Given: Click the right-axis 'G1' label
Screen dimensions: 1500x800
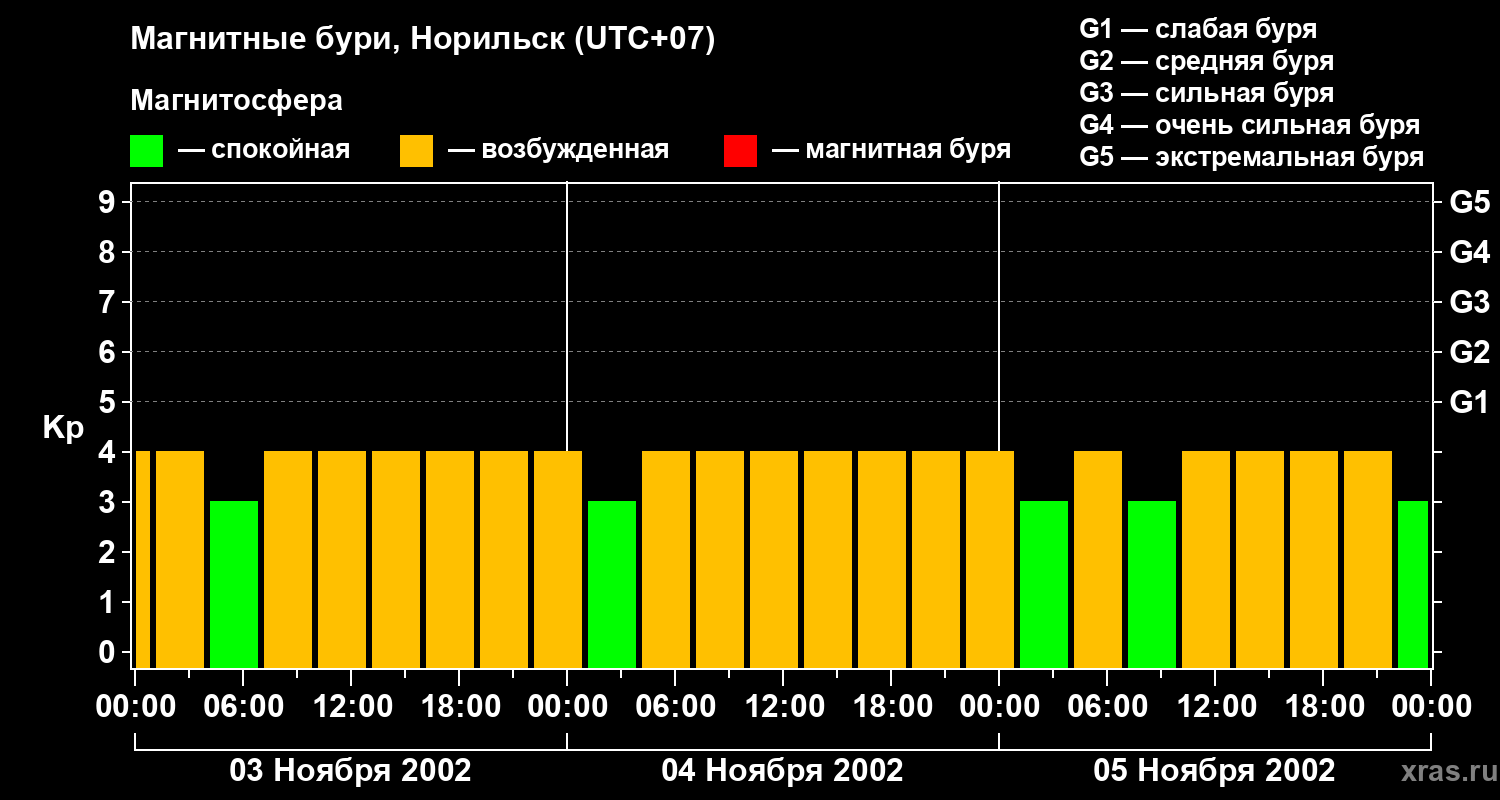Looking at the screenshot, I should coord(1469,402).
